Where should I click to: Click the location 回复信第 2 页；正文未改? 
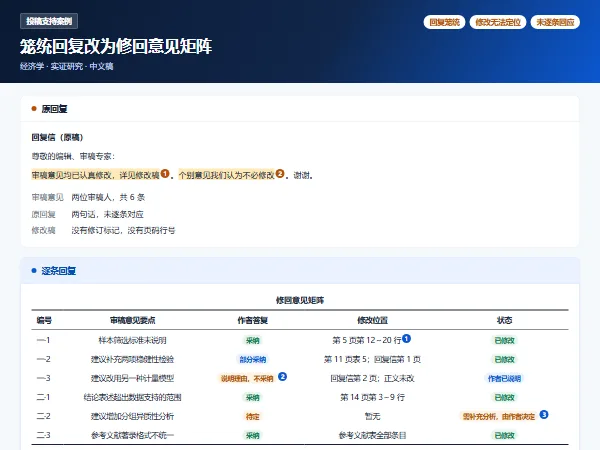[x=372, y=378]
